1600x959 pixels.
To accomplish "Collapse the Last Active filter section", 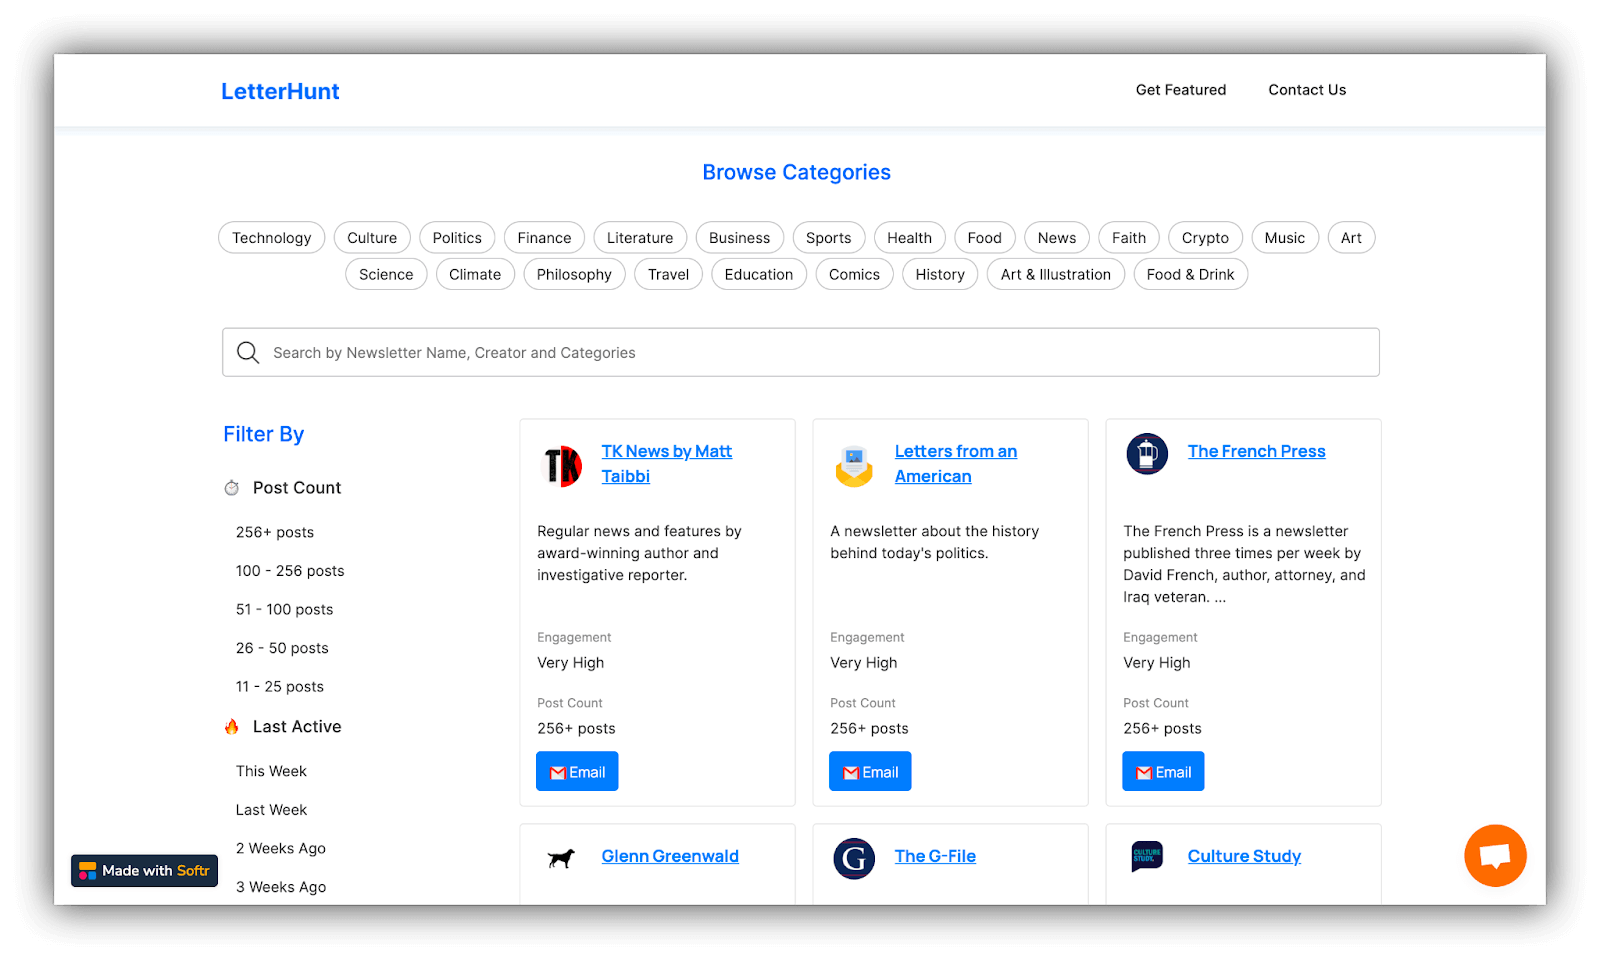I will (297, 726).
